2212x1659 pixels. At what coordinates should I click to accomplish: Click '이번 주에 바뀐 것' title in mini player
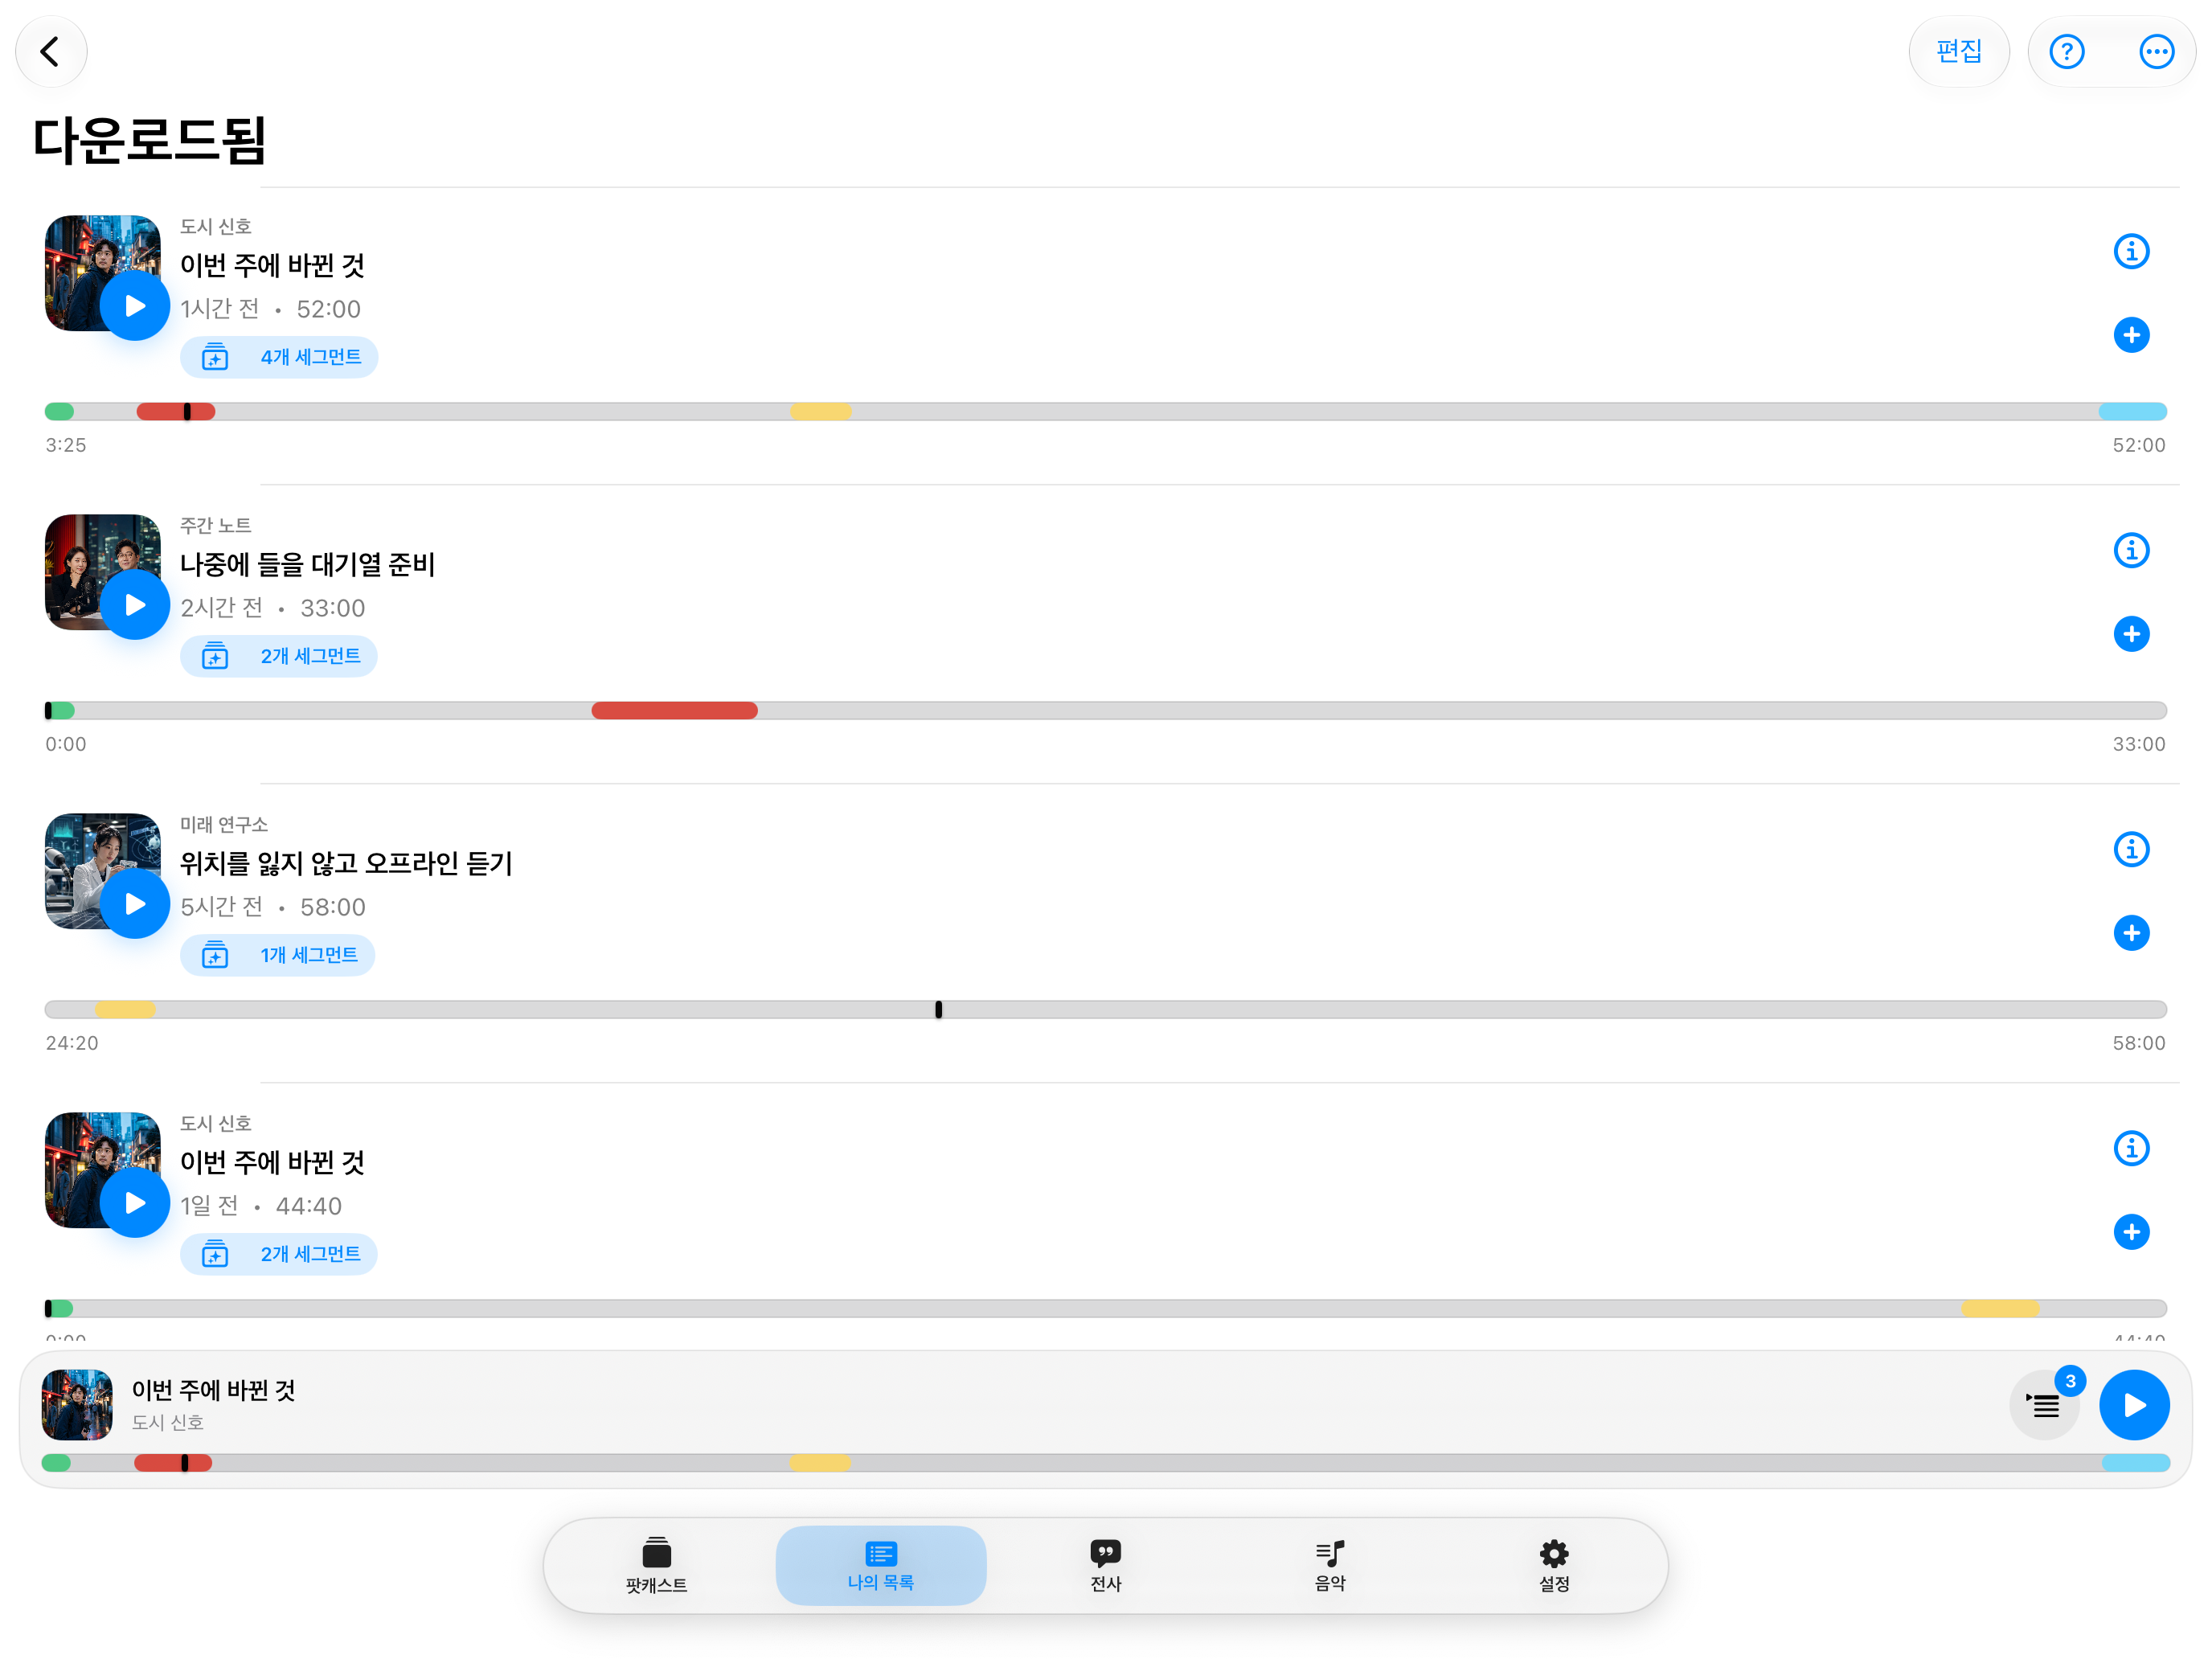tap(213, 1390)
